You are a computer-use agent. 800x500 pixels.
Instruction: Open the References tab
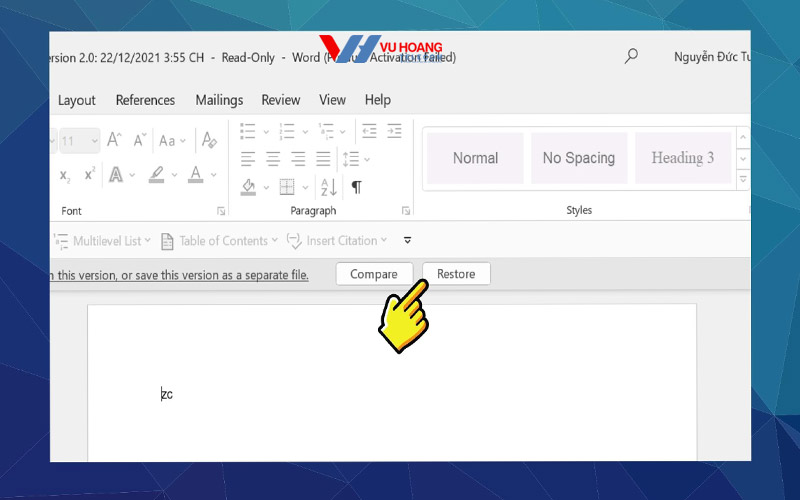tap(145, 100)
